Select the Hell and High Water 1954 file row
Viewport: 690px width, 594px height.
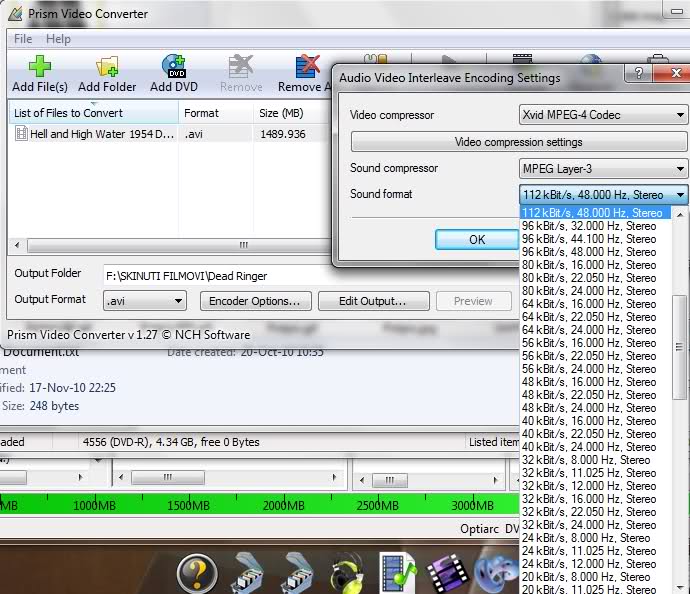pyautogui.click(x=169, y=134)
